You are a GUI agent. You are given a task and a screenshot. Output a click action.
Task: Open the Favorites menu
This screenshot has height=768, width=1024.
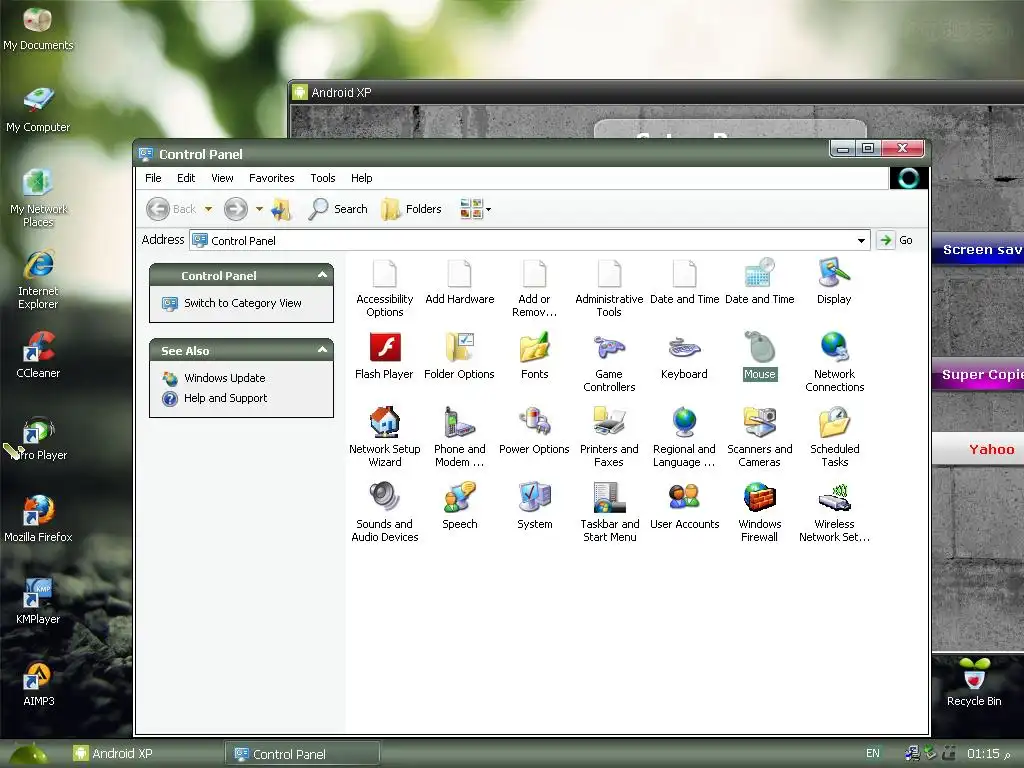click(x=272, y=178)
